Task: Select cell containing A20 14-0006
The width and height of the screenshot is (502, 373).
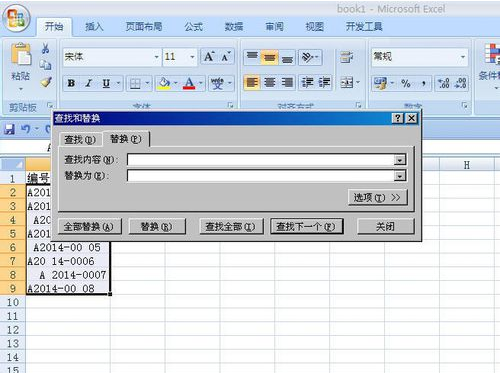Action: coord(68,261)
